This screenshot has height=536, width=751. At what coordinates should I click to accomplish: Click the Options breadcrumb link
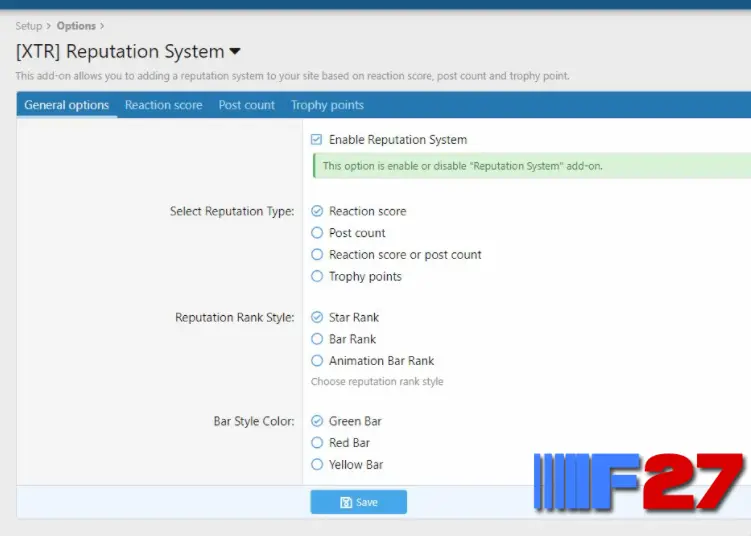tap(76, 26)
